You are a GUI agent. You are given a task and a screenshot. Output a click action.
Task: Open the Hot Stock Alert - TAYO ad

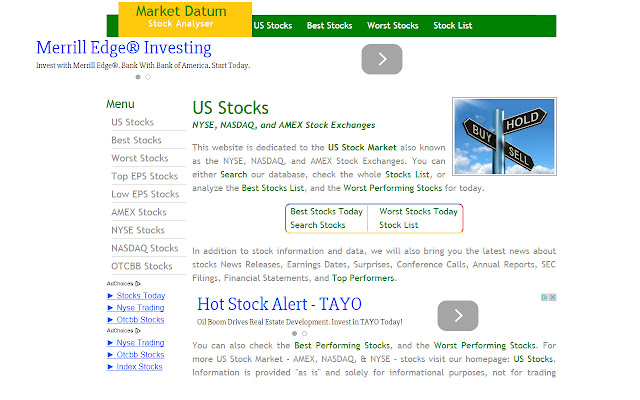[279, 304]
